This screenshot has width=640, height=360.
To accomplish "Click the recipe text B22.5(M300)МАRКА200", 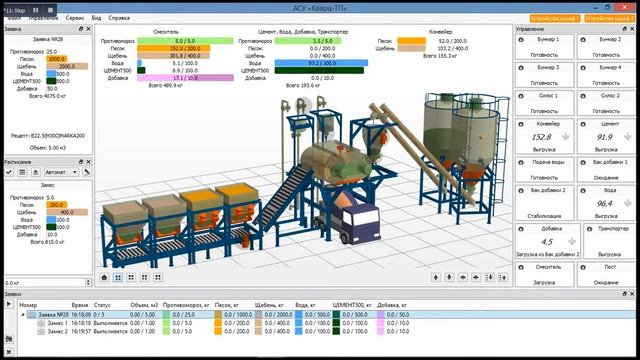I will [x=58, y=136].
